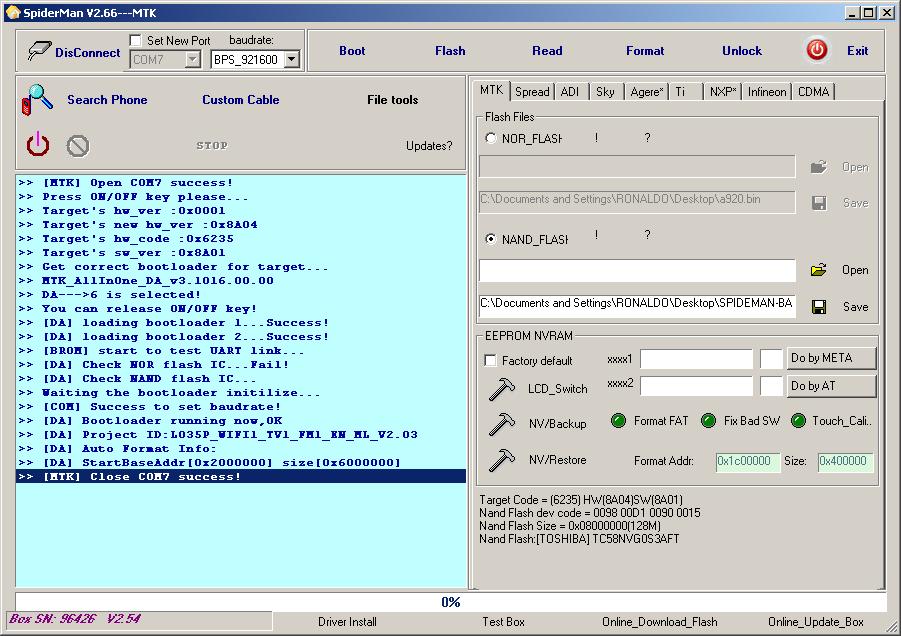Click the Nand Flash Size info text

(x=570, y=526)
